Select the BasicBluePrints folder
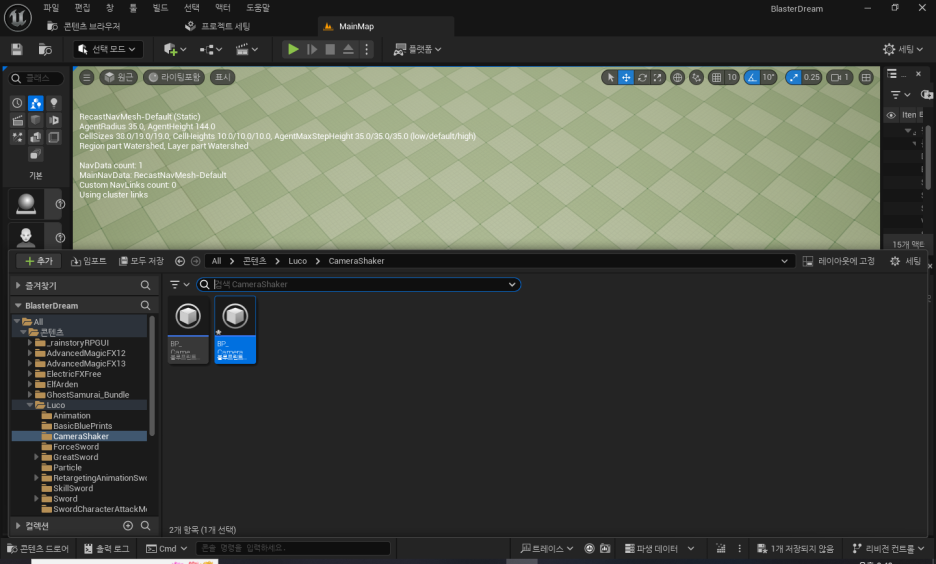 point(82,426)
